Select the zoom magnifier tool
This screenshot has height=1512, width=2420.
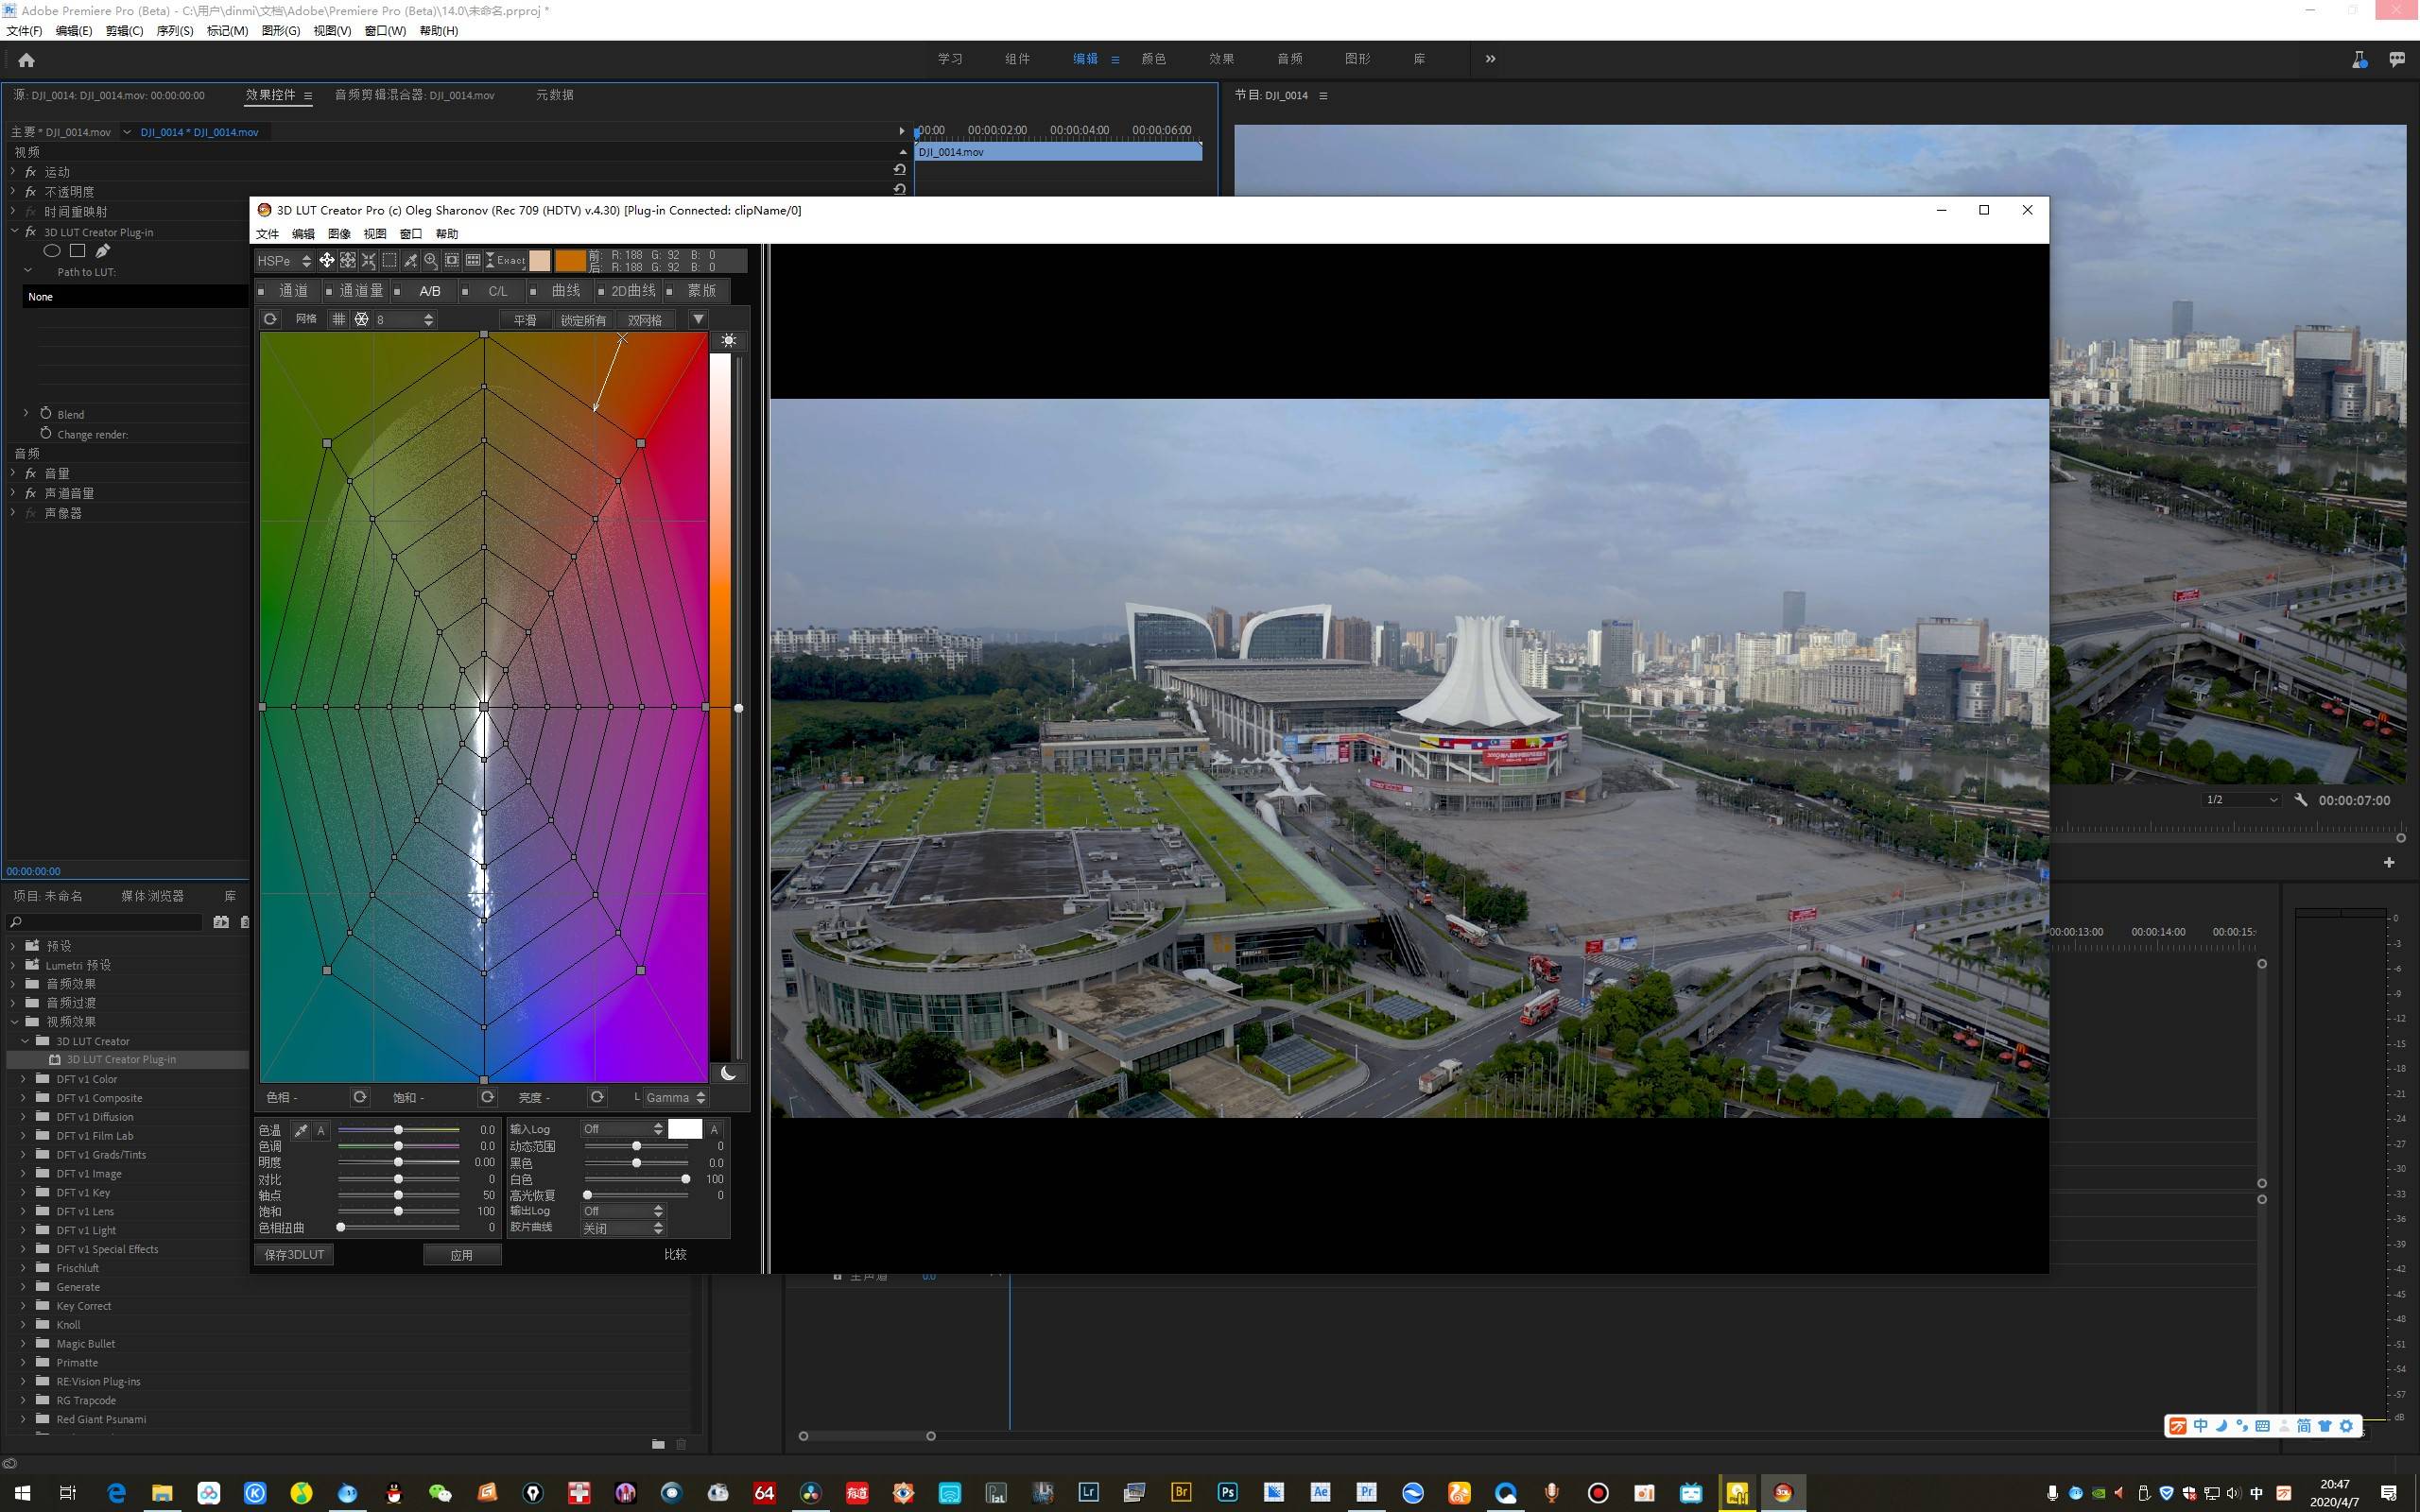pos(431,260)
